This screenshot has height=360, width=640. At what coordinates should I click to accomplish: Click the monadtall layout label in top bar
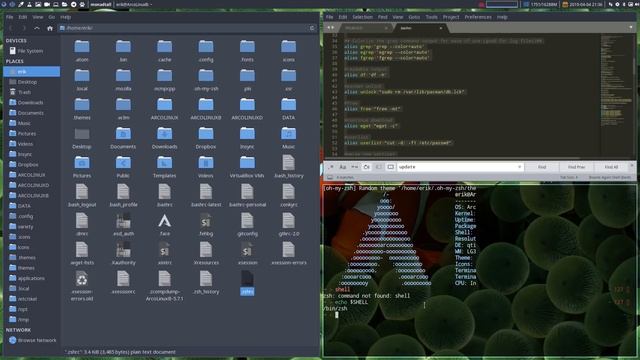(x=101, y=4)
